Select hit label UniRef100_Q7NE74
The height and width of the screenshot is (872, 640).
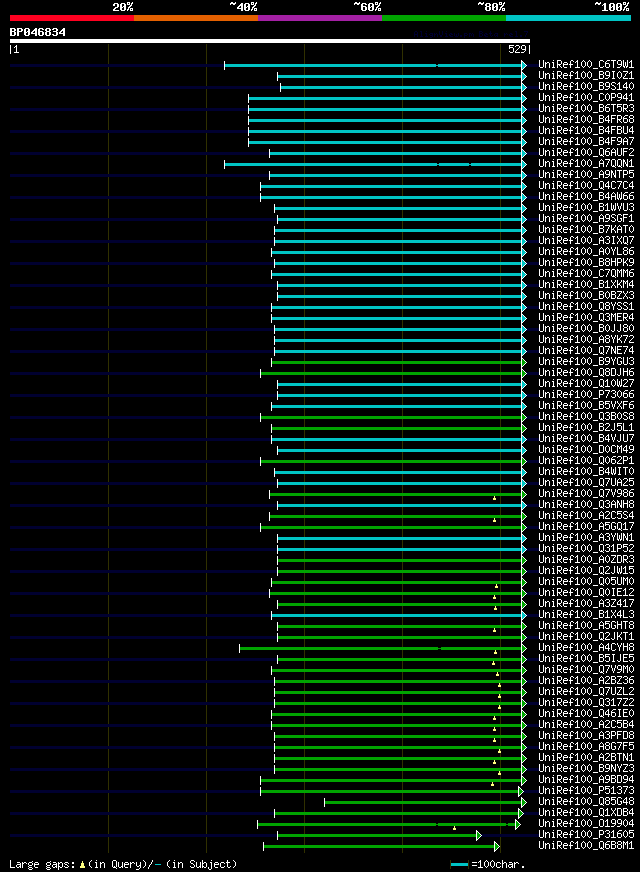[x=586, y=351]
